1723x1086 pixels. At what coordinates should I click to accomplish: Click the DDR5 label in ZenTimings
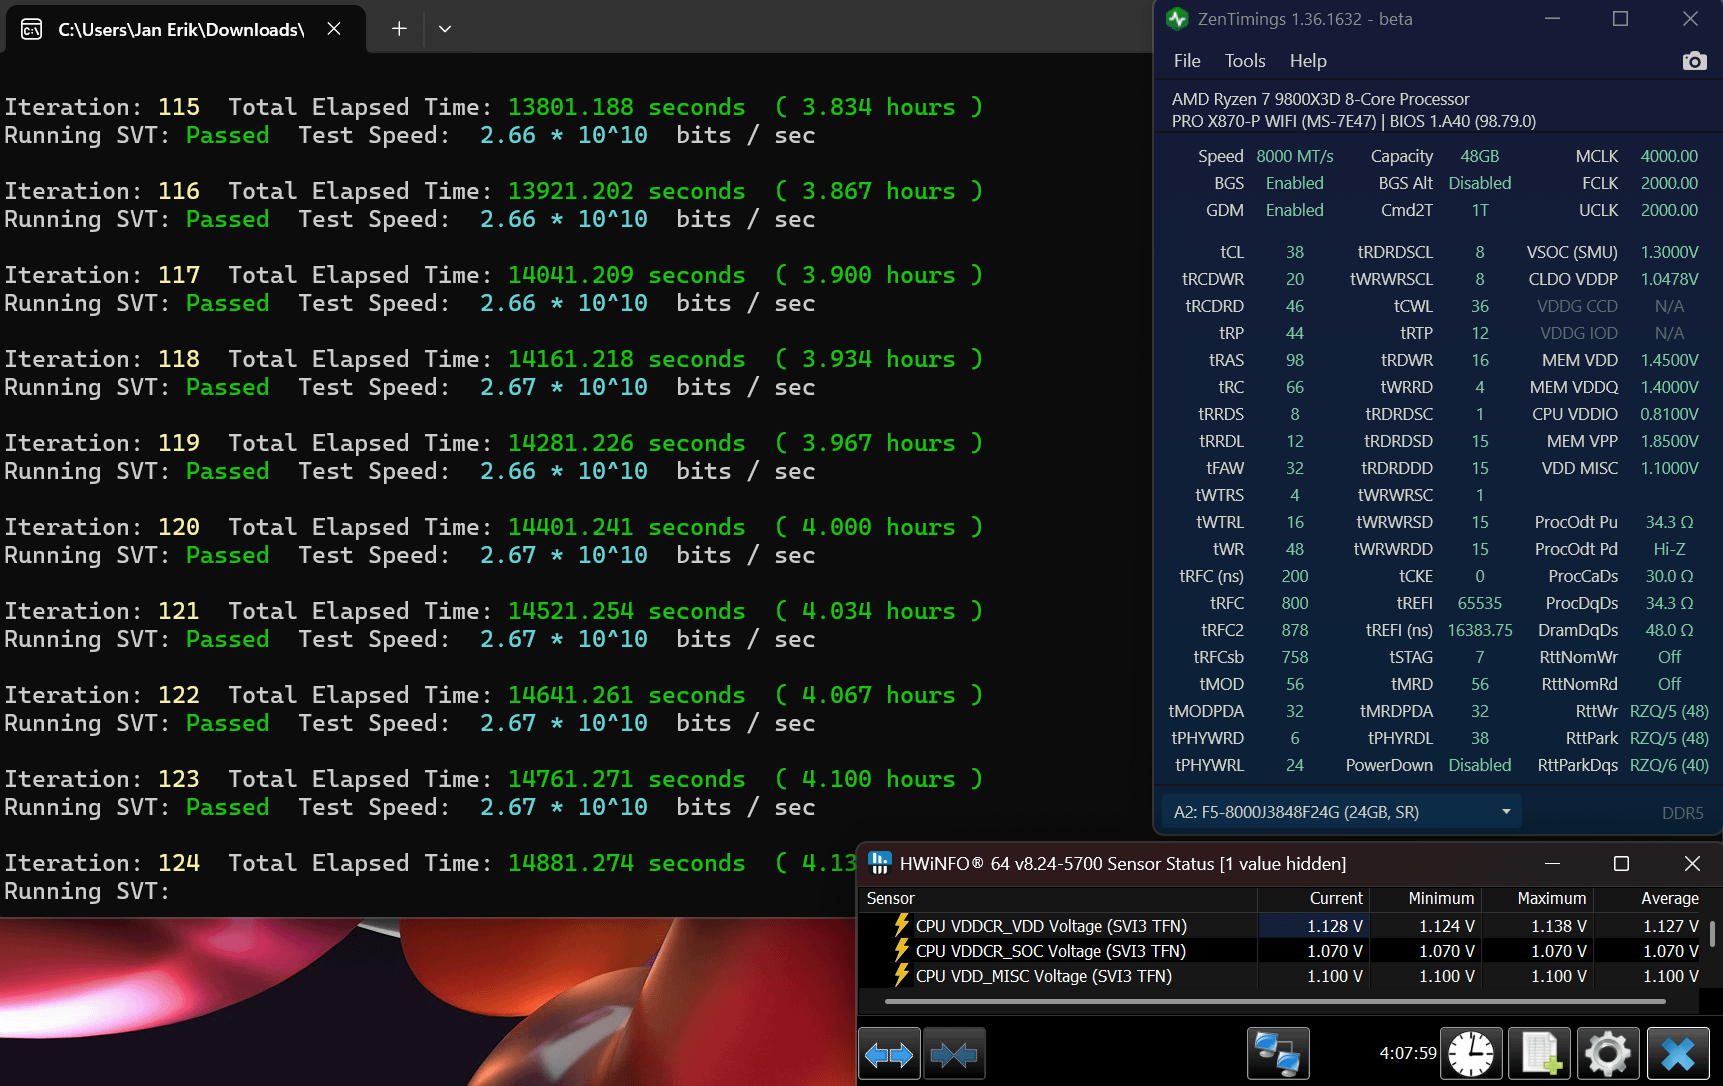coord(1682,813)
